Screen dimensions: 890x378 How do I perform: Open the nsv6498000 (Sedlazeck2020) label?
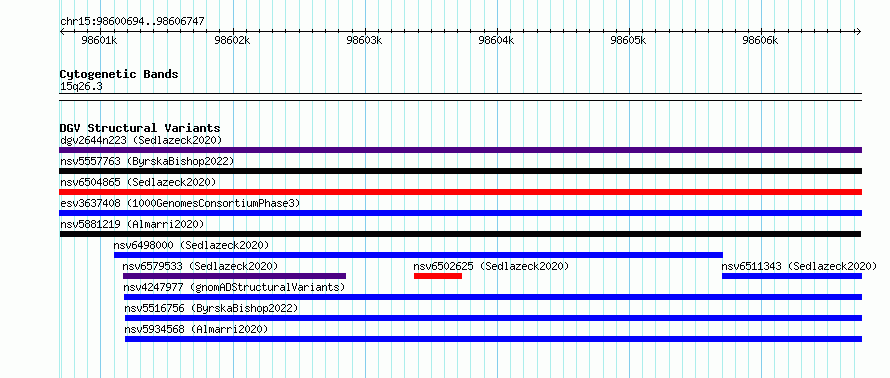191,245
